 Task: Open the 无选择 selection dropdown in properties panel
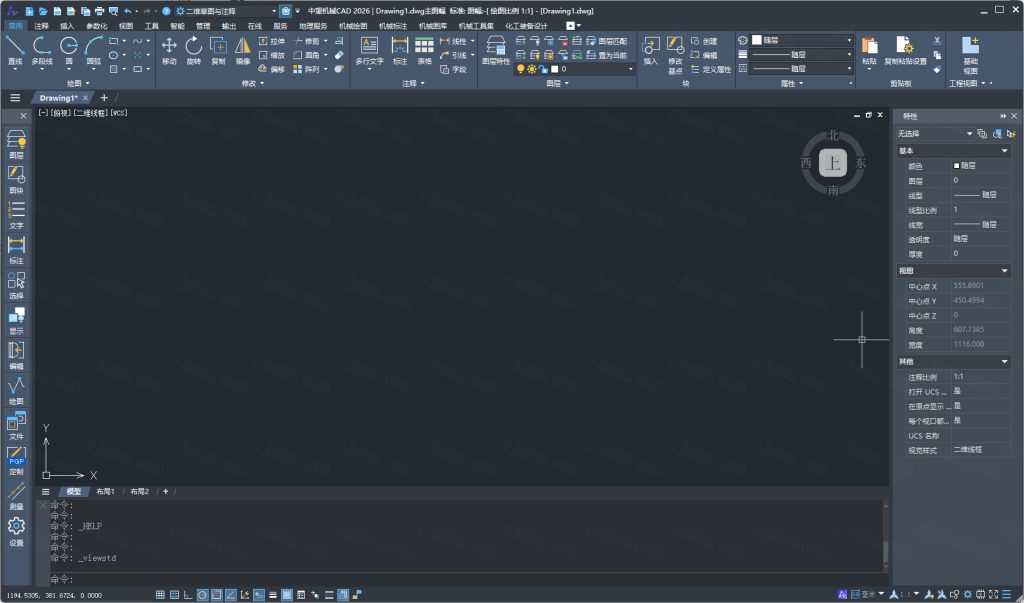934,133
